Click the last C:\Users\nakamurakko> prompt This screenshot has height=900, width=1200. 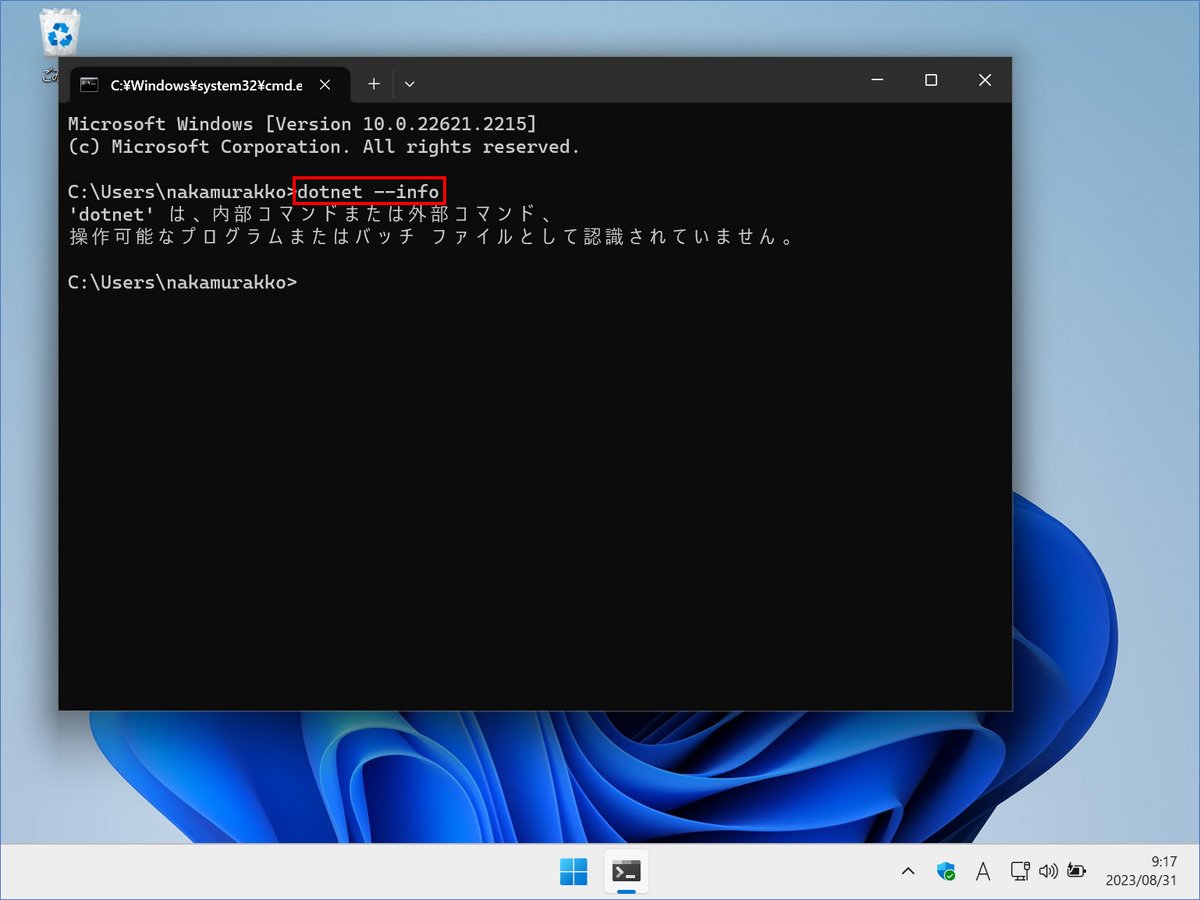click(x=182, y=282)
